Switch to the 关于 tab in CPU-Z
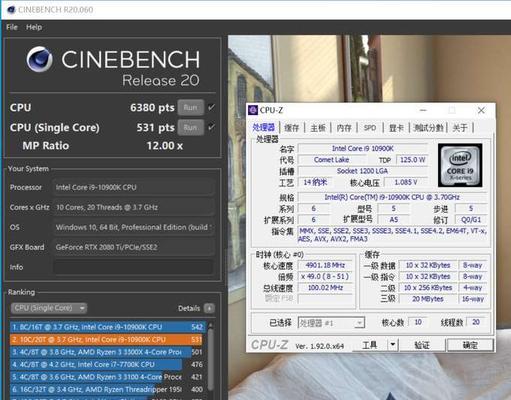 (460, 128)
